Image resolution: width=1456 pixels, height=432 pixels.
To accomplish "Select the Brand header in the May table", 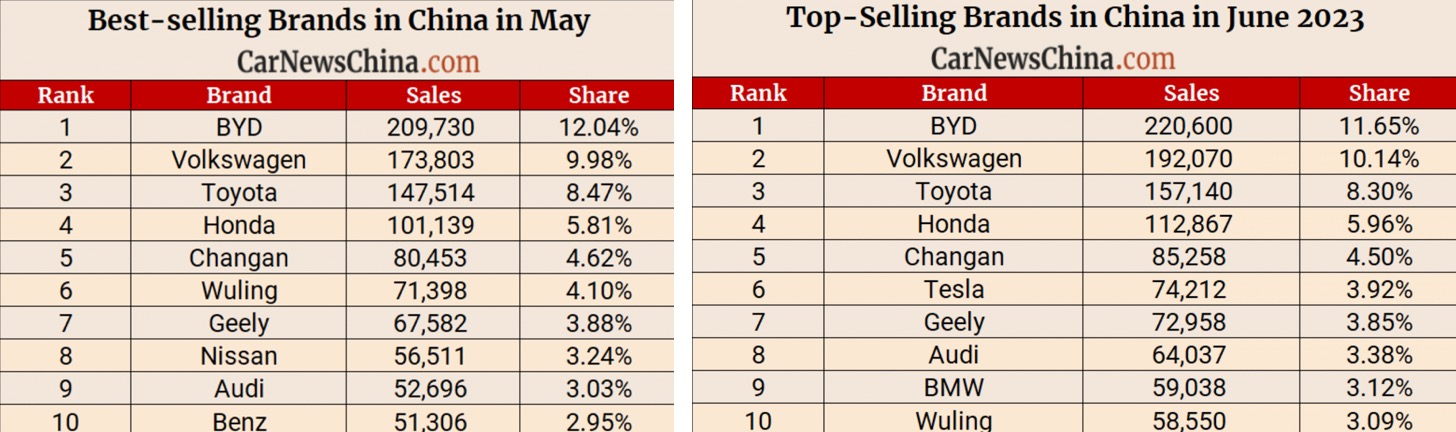I will pyautogui.click(x=239, y=96).
